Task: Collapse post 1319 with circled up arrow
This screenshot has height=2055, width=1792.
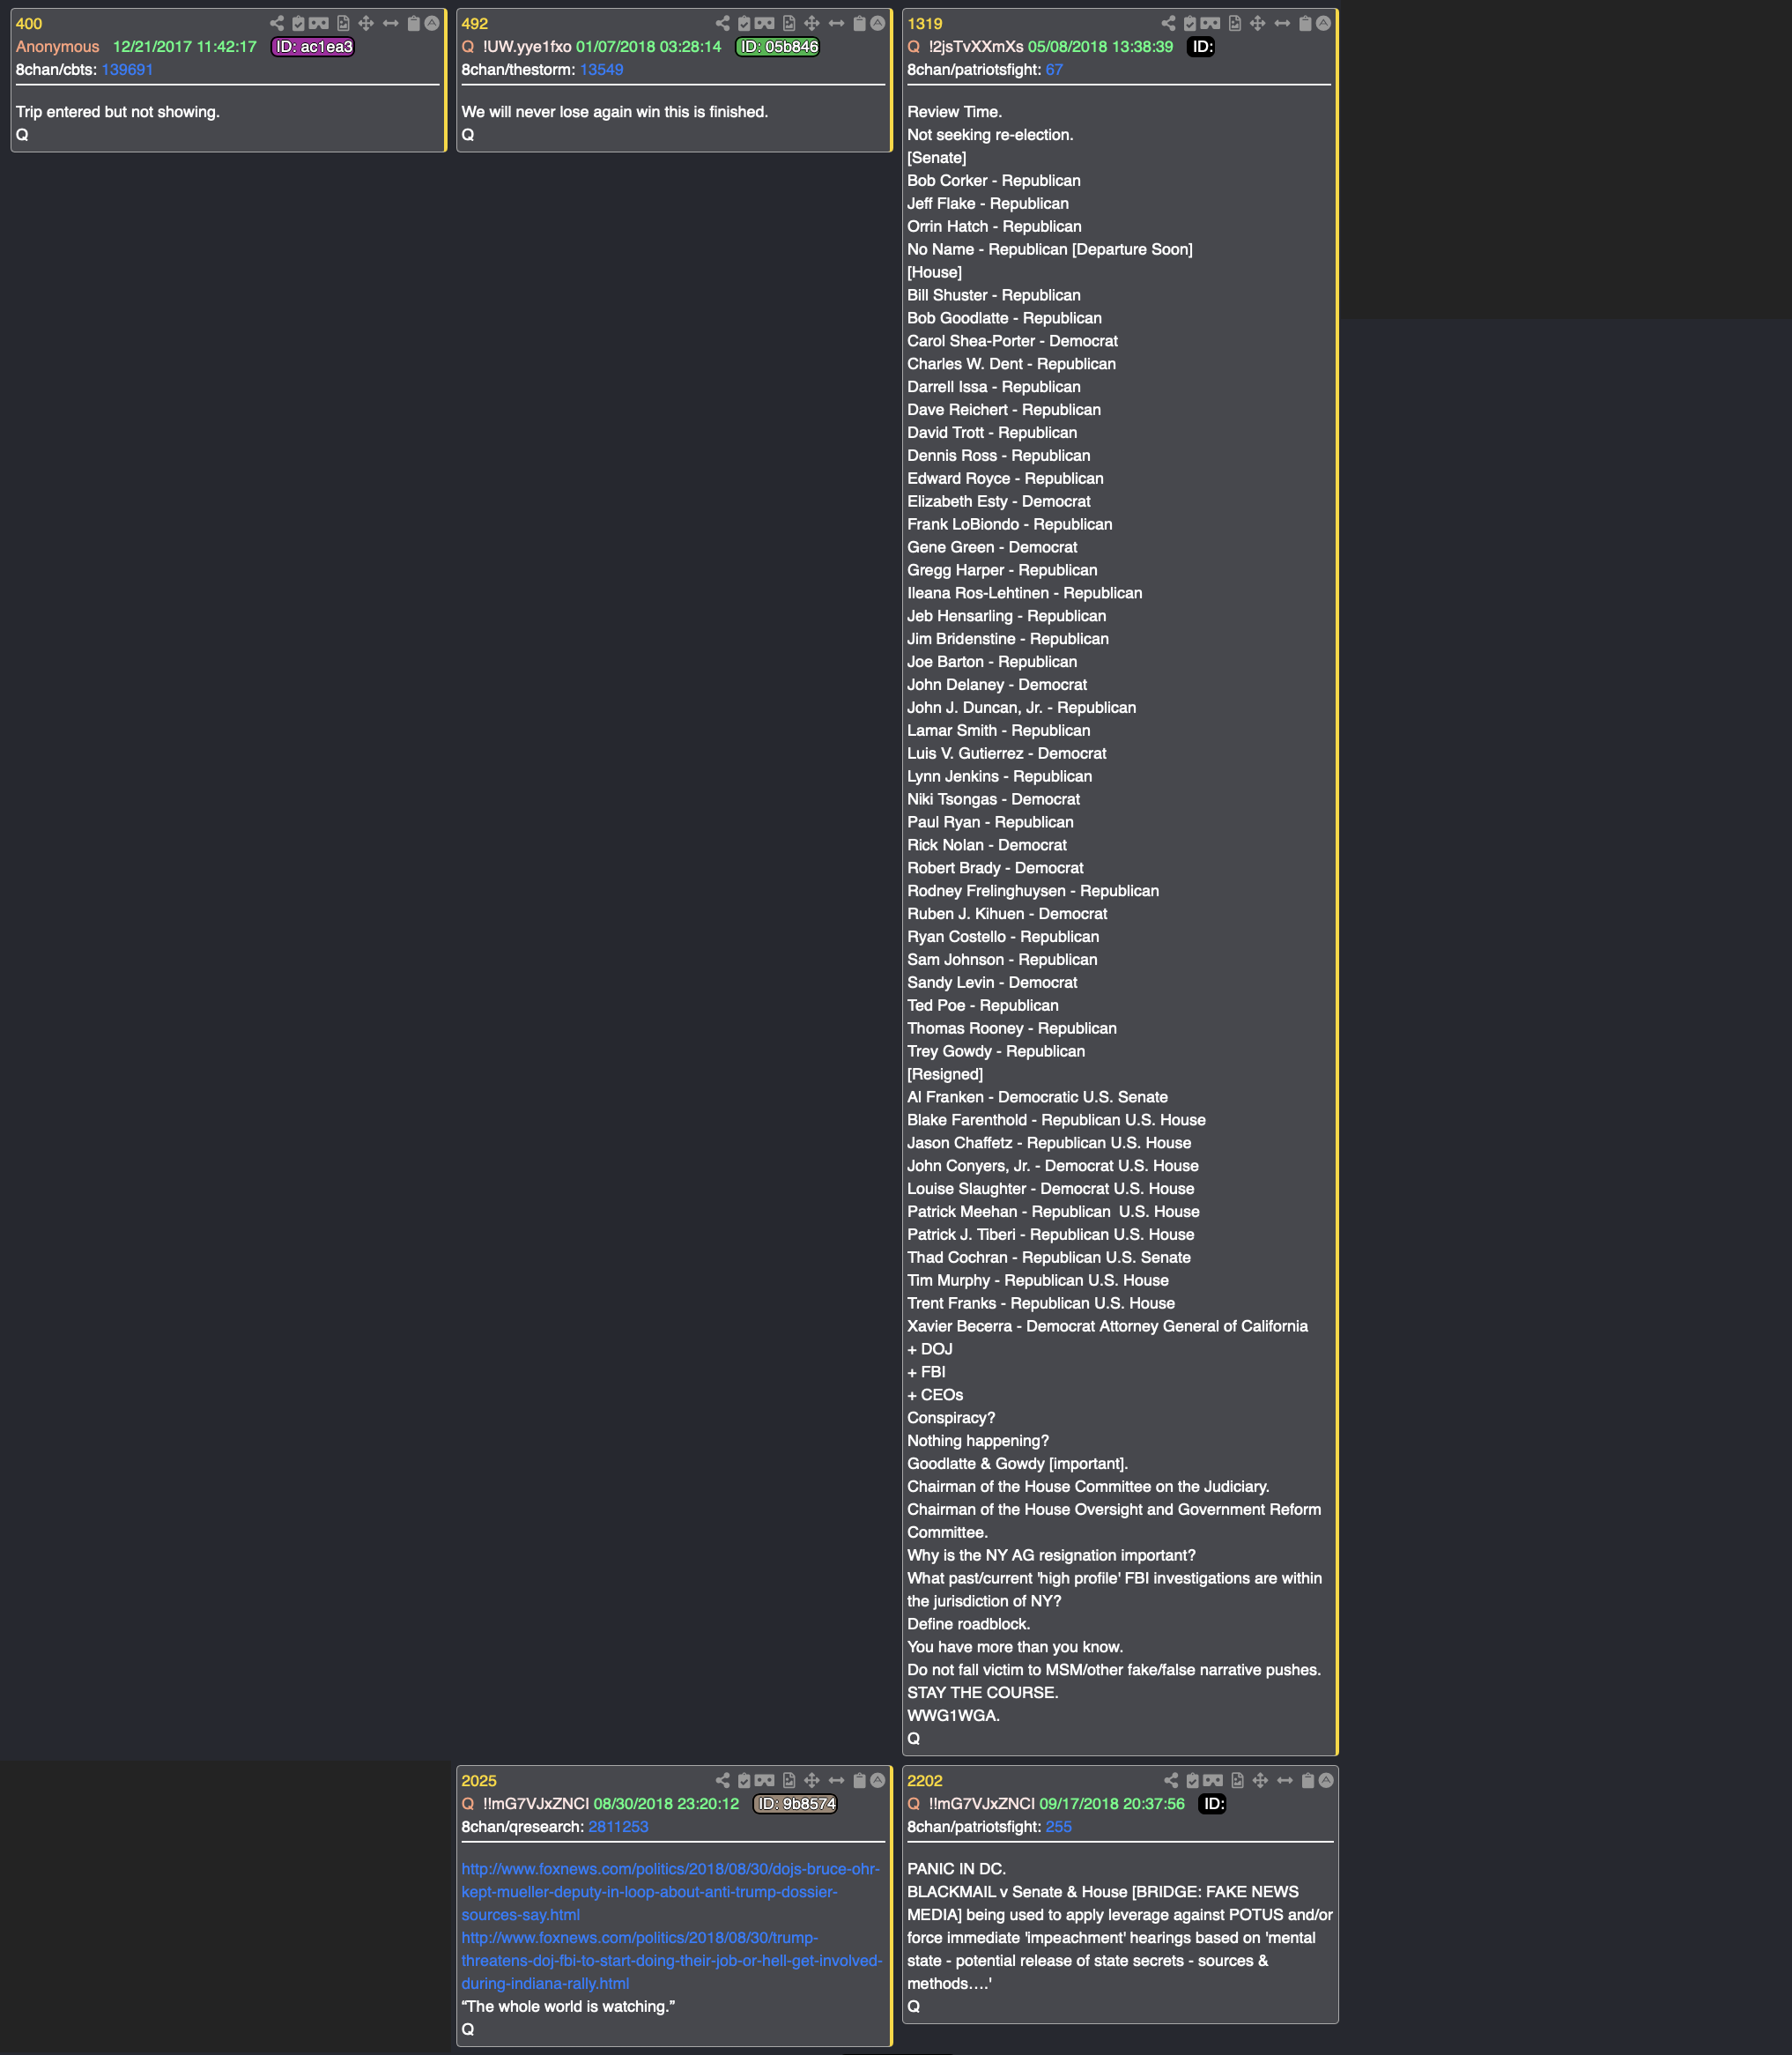Action: point(1324,23)
